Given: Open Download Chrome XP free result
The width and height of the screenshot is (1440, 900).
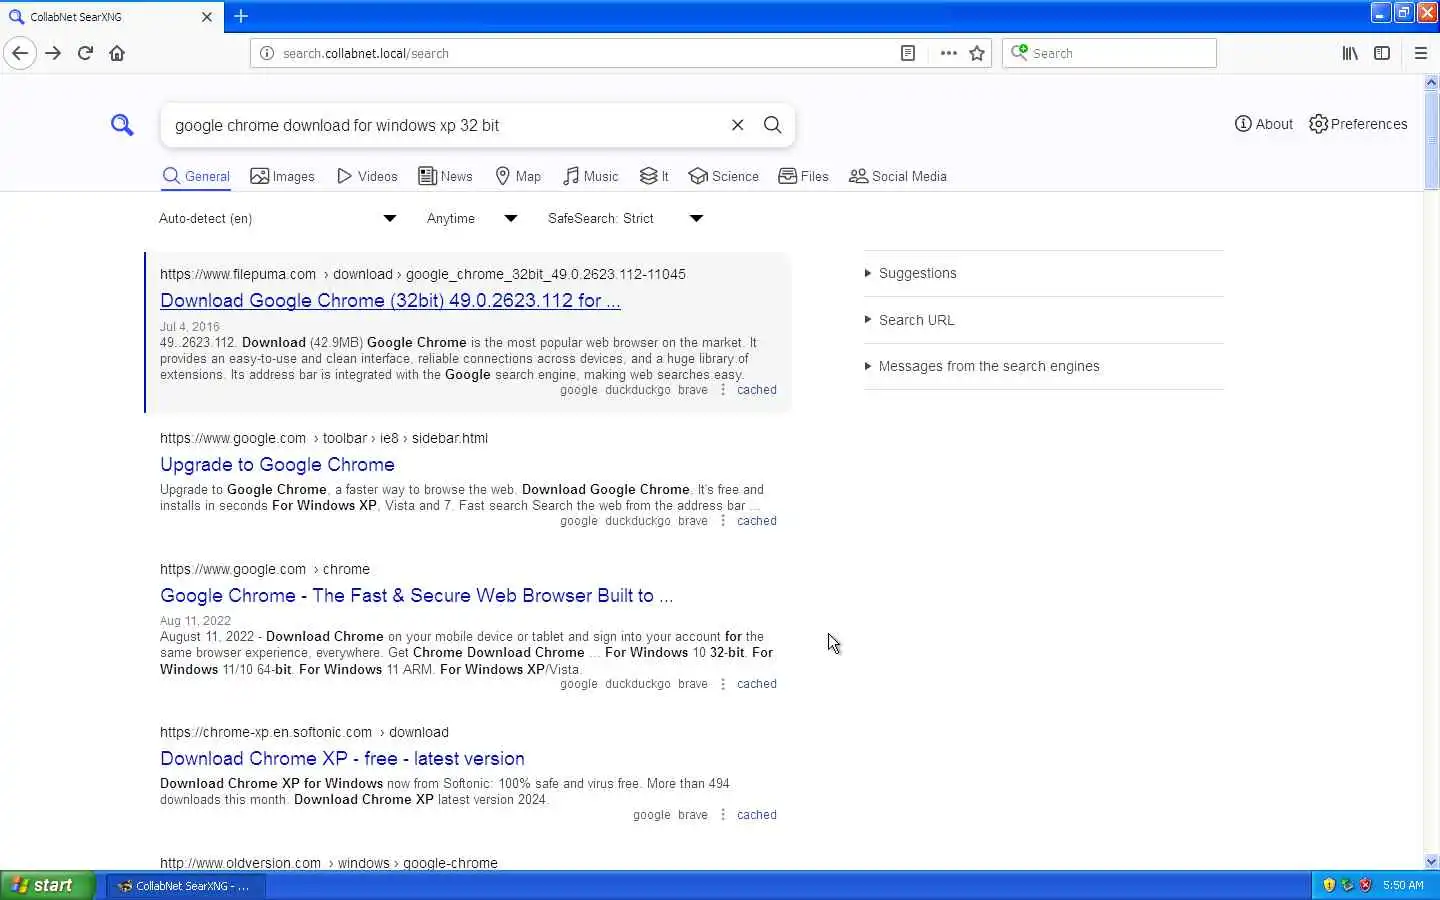Looking at the screenshot, I should [342, 758].
